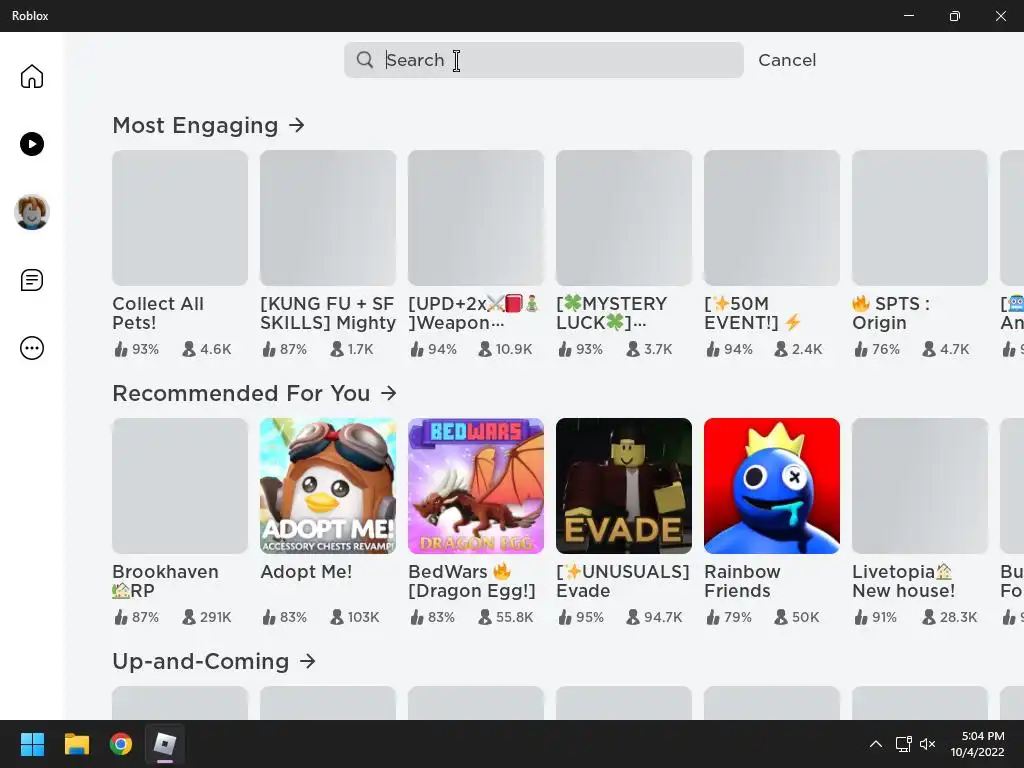The width and height of the screenshot is (1024, 768).
Task: Open the Recommended For You category
Action: tap(241, 393)
